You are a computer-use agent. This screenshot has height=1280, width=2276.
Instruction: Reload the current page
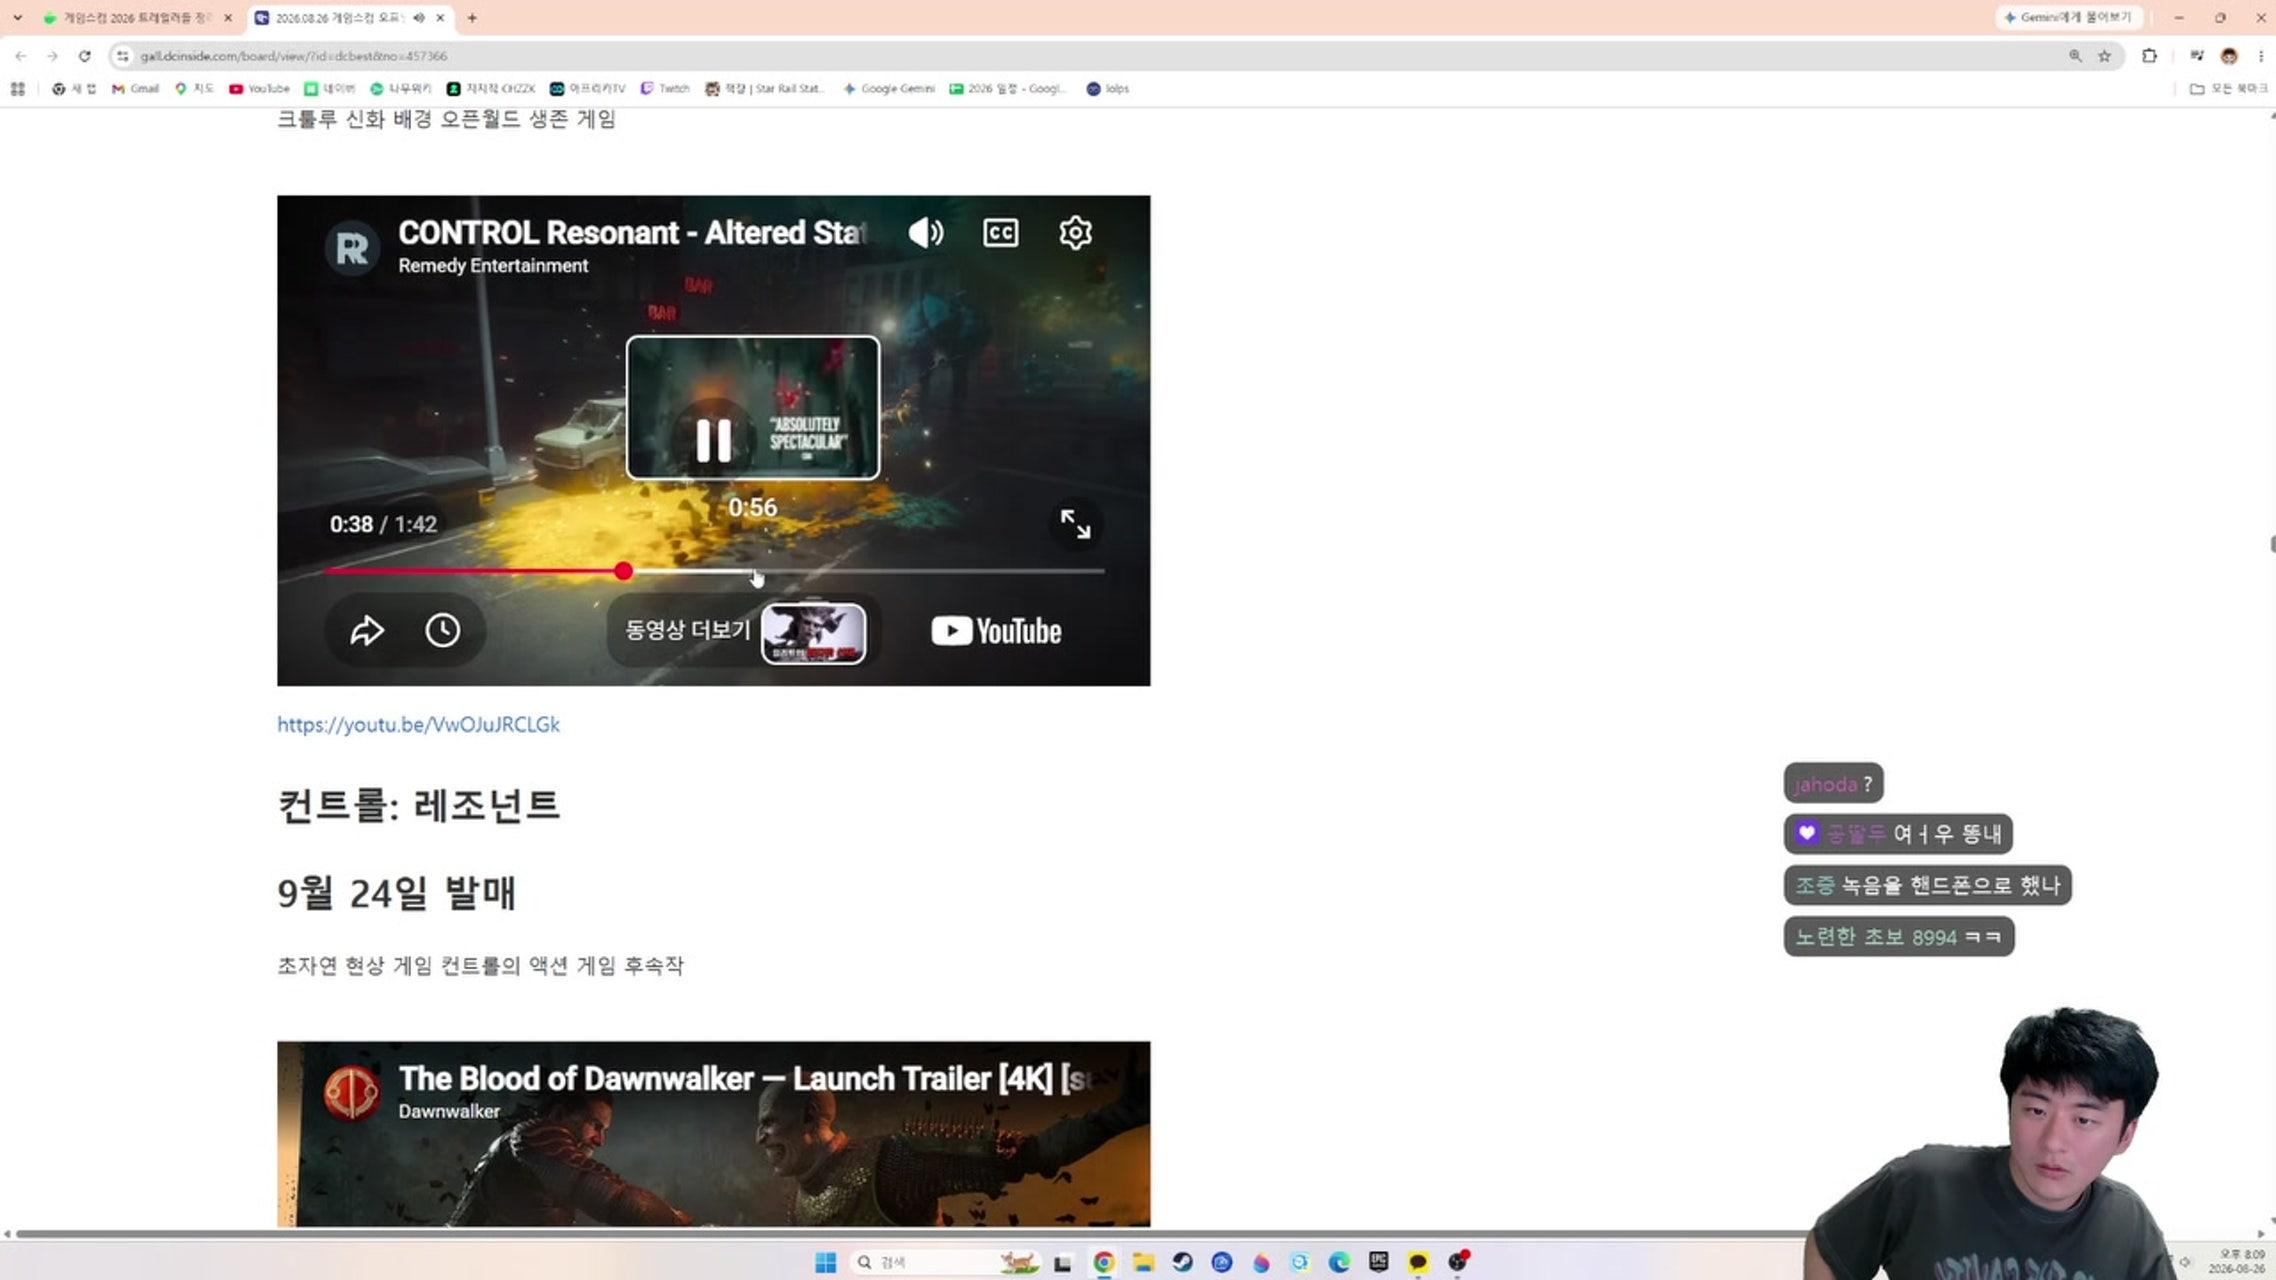pyautogui.click(x=85, y=56)
